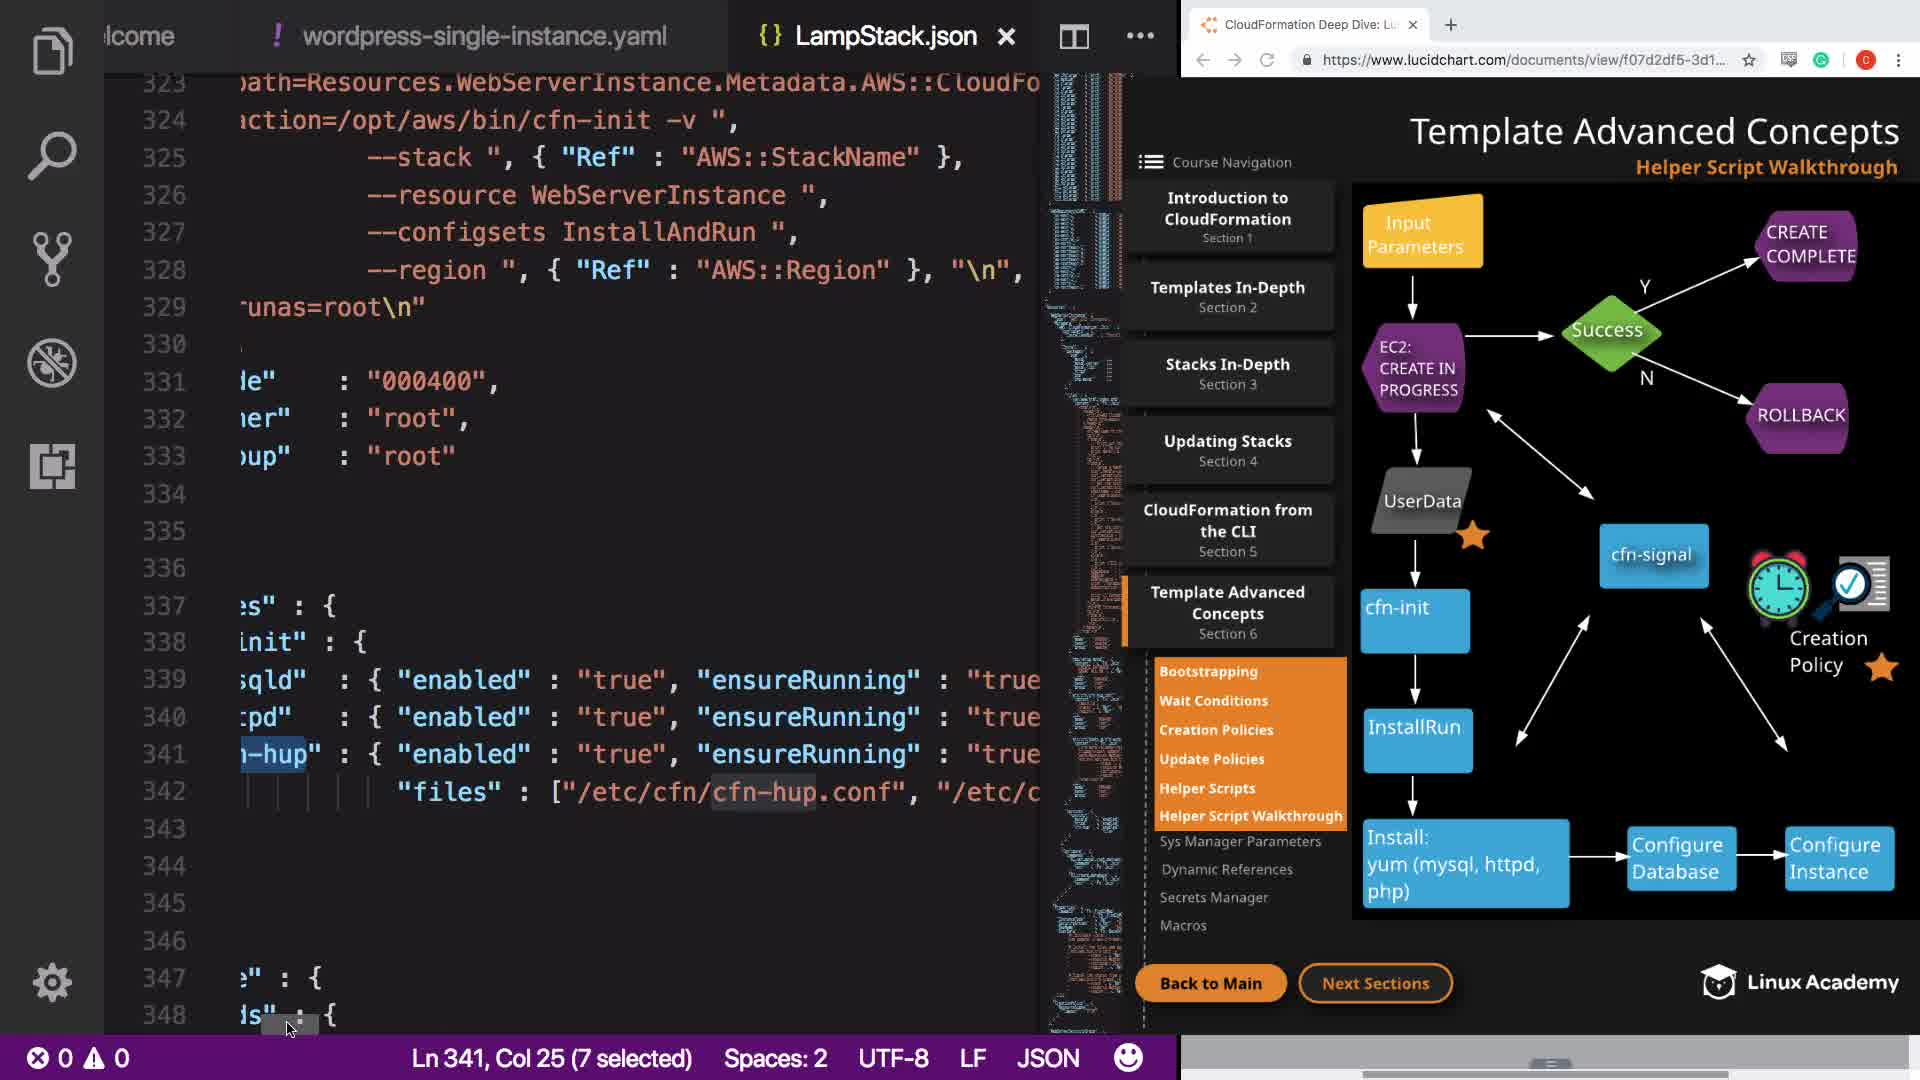Image resolution: width=1920 pixels, height=1080 pixels.
Task: Select the Sys Manager Parameters lesson
Action: [x=1240, y=841]
